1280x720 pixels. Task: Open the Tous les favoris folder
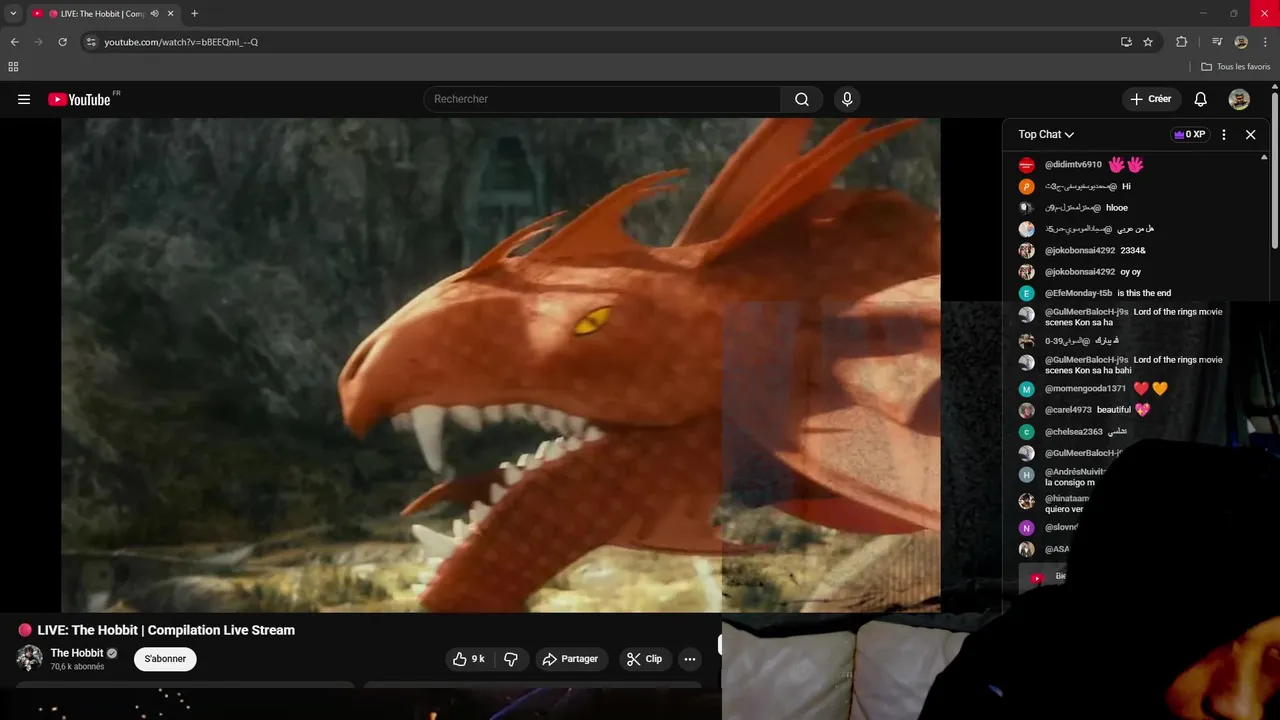click(x=1235, y=67)
